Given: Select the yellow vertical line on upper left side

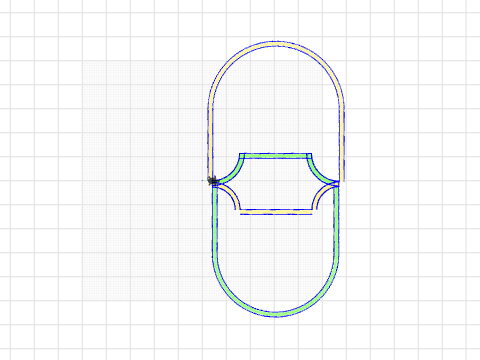Looking at the screenshot, I should pyautogui.click(x=210, y=143).
